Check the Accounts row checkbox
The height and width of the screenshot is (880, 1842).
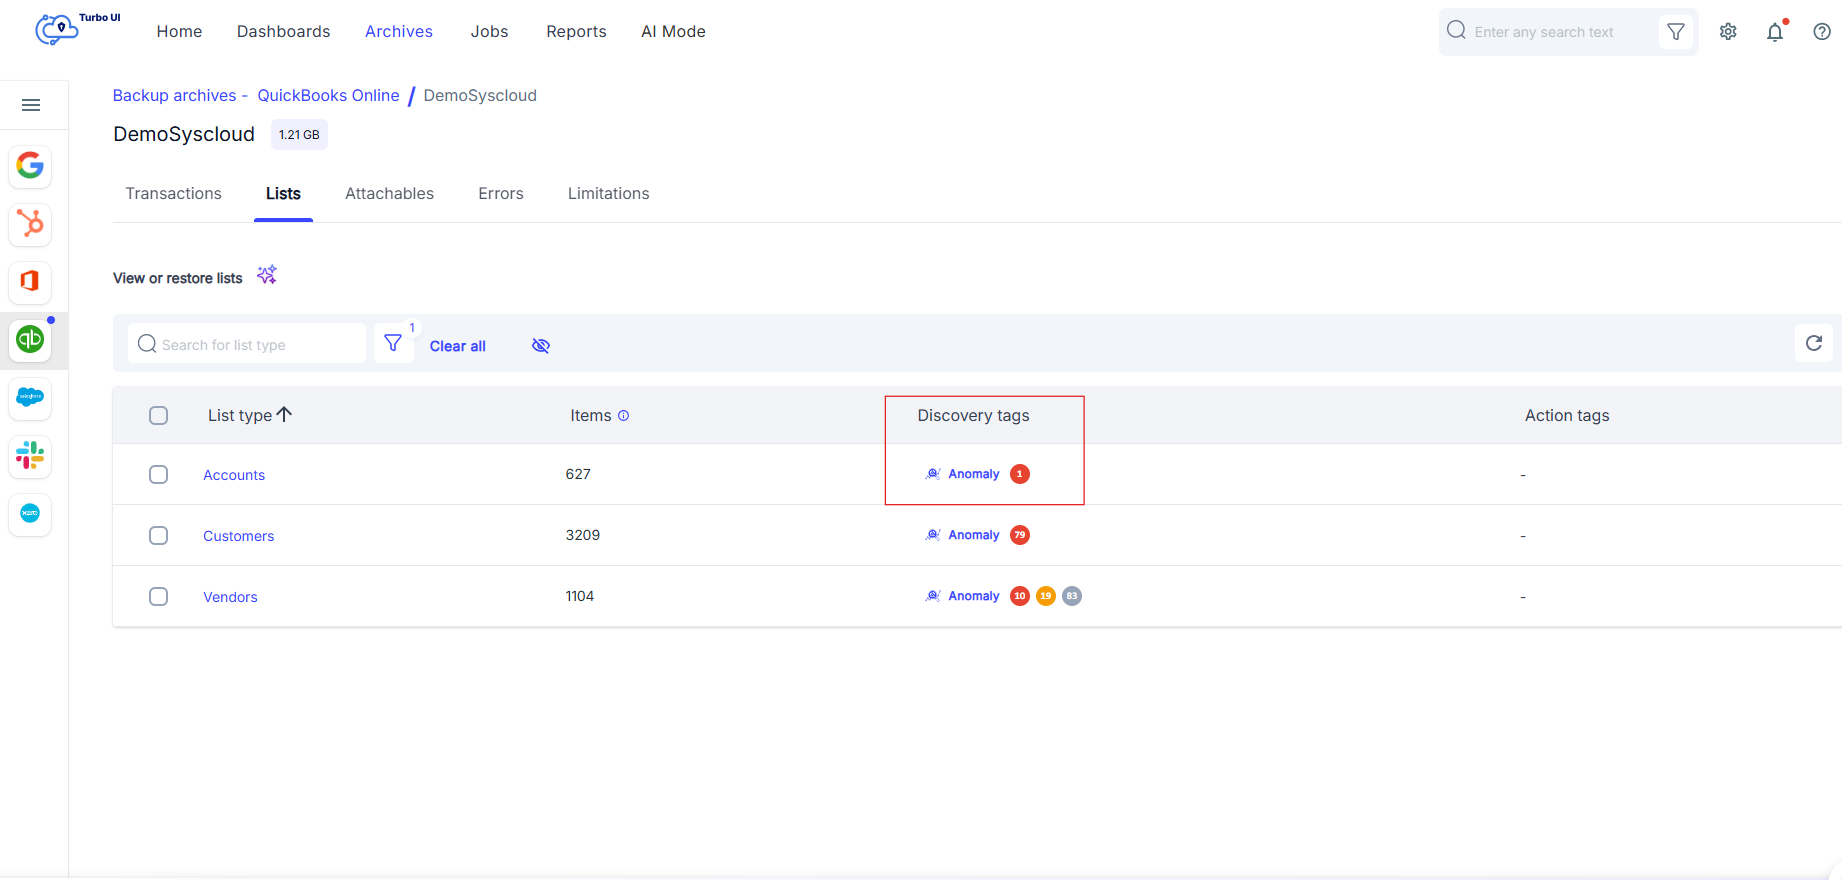[158, 474]
